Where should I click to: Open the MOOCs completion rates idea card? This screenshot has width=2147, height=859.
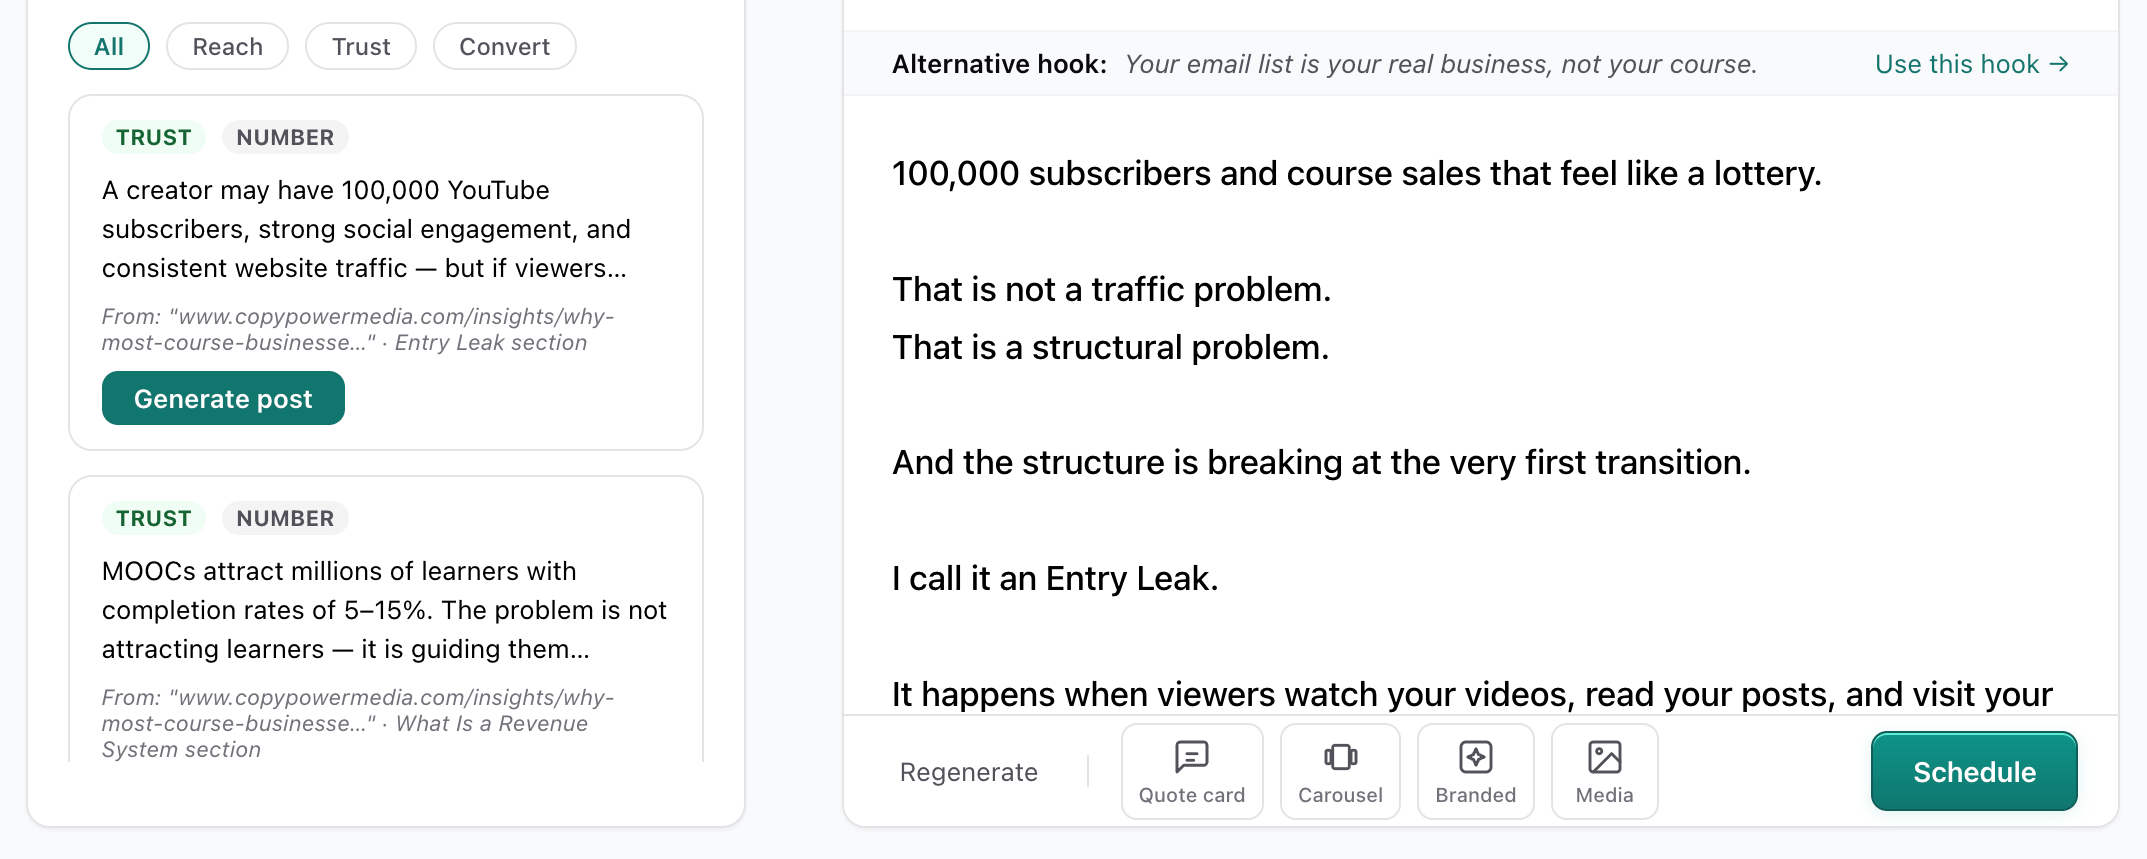coord(384,610)
